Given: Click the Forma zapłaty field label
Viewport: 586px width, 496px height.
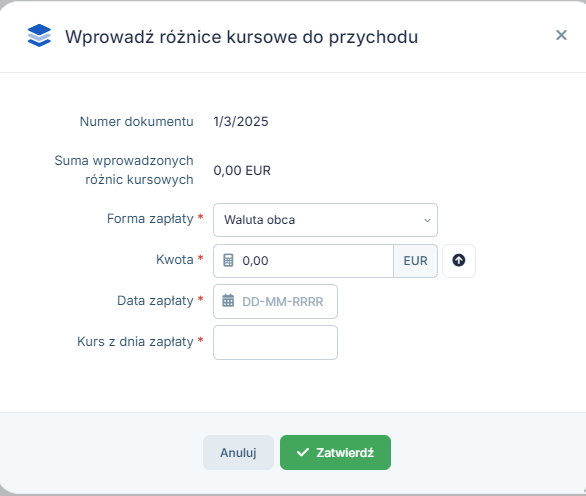Looking at the screenshot, I should click(x=150, y=219).
